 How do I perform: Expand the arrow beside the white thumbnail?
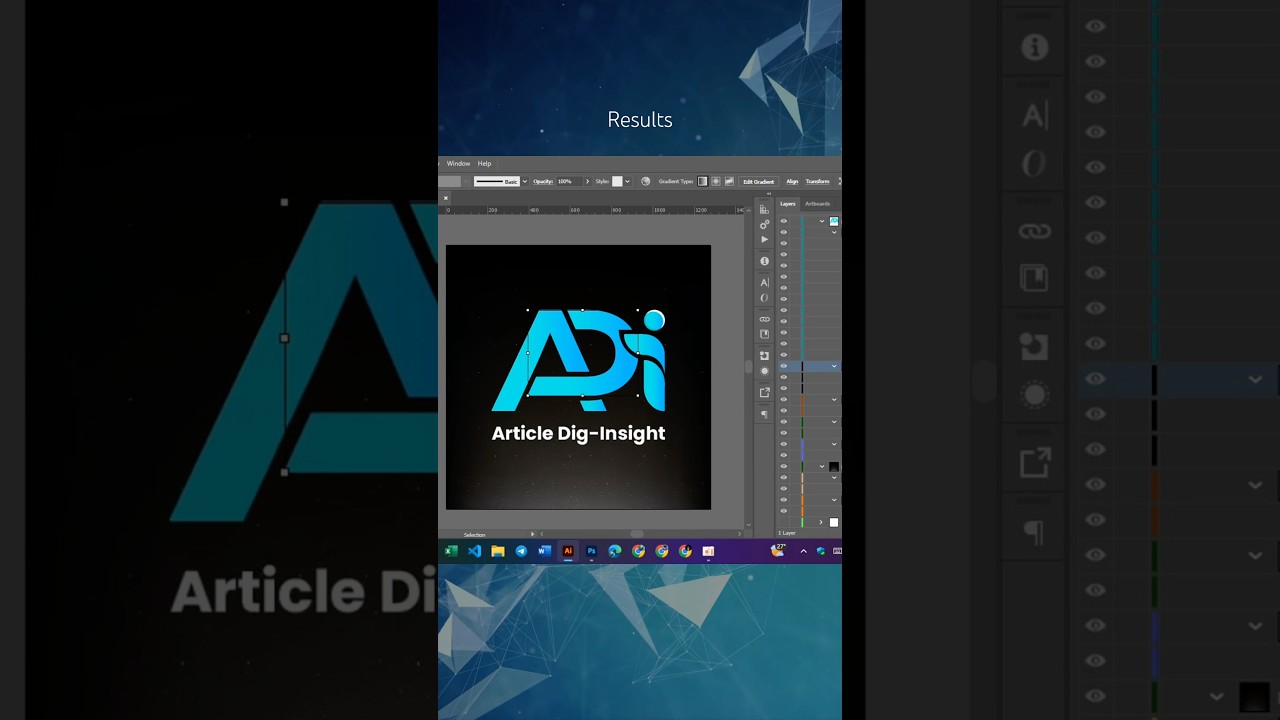pos(821,522)
